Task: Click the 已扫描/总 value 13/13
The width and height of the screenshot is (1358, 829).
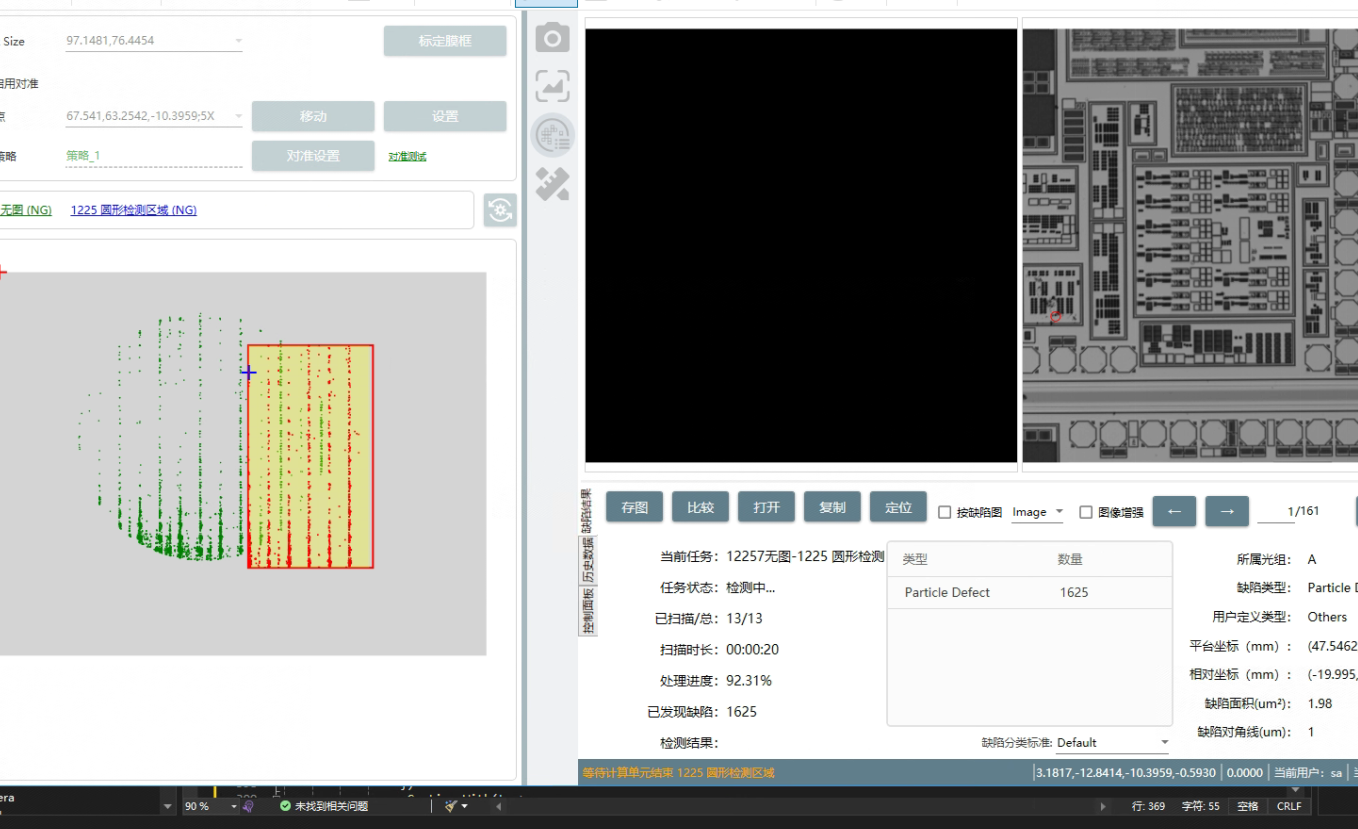Action: (x=744, y=619)
